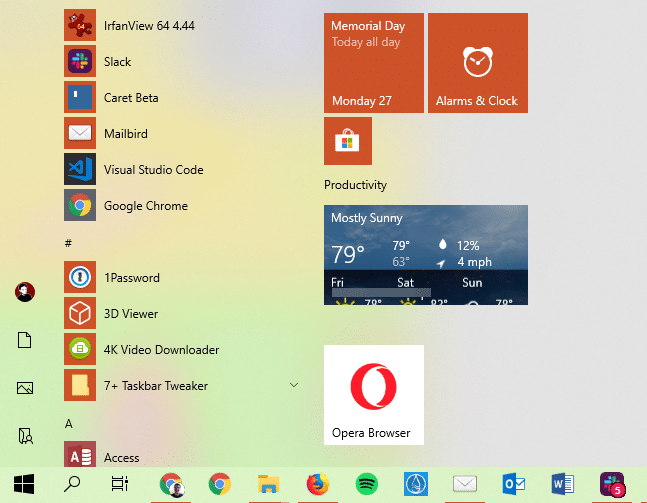Open the Microsoft Store tile

pos(348,141)
